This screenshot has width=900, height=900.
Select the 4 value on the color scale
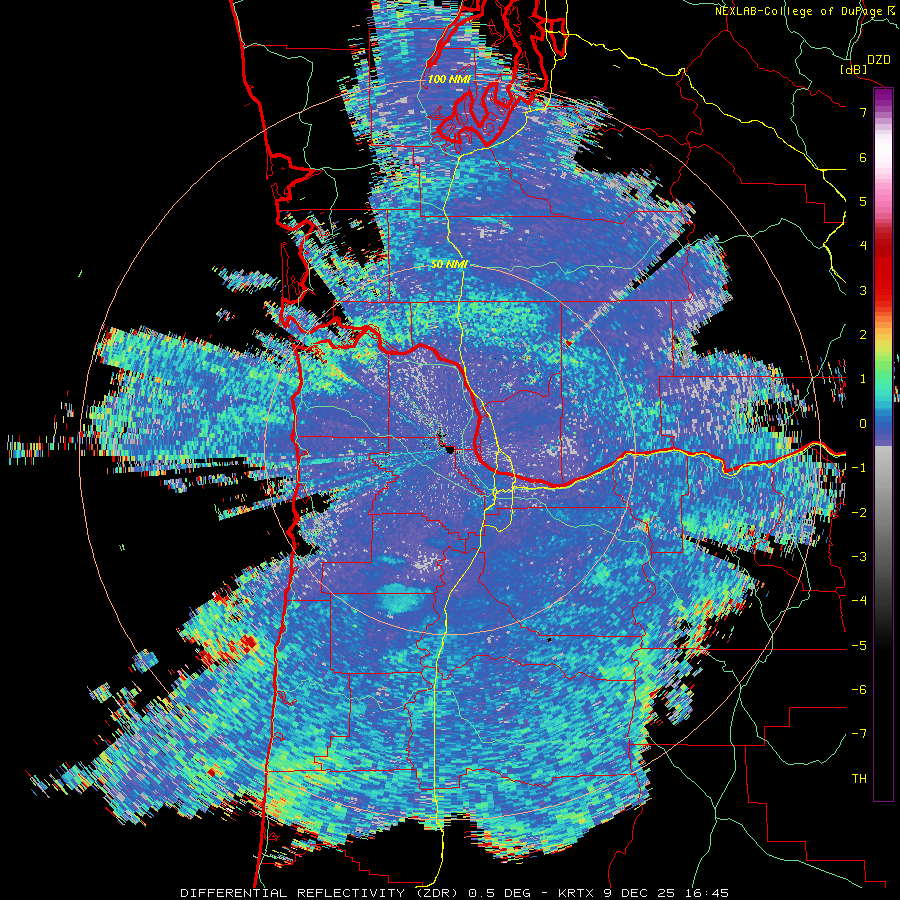[863, 246]
